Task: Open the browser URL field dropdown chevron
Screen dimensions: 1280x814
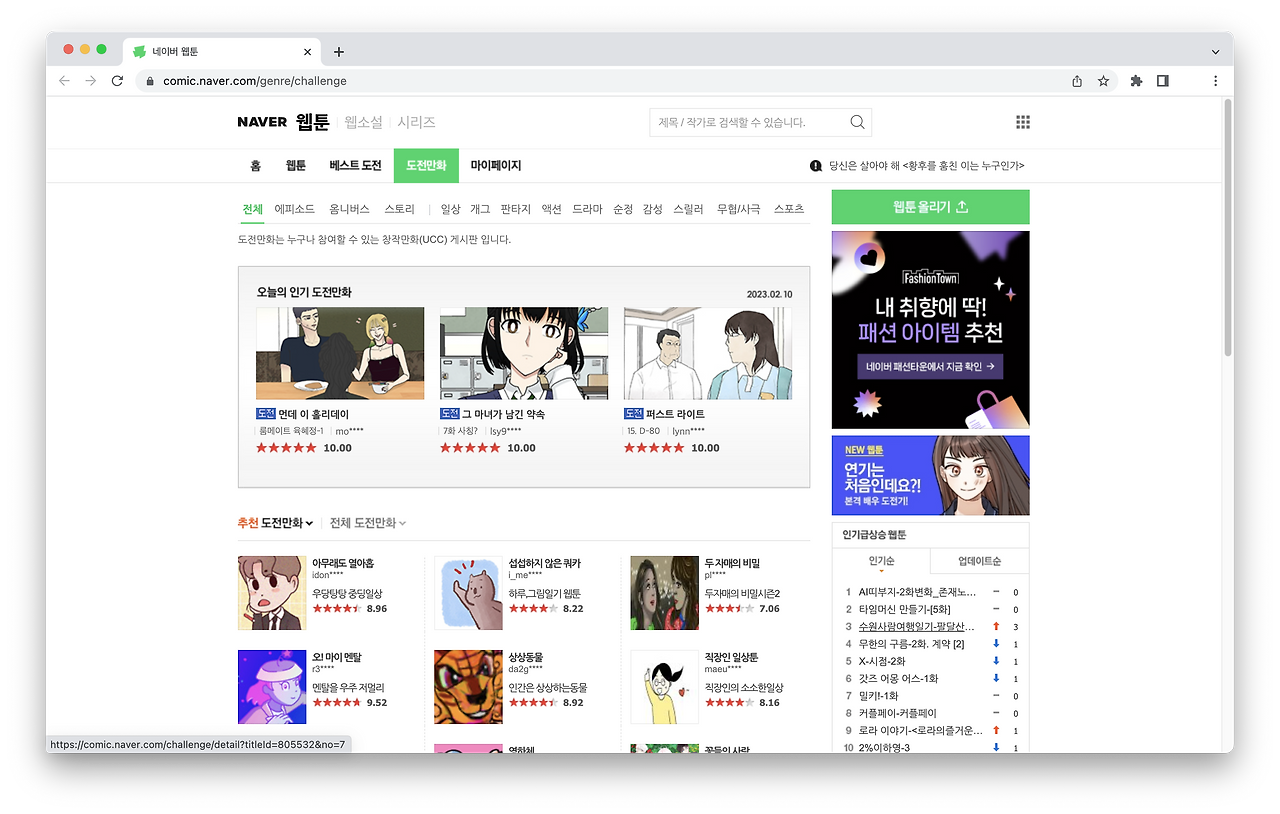Action: (1213, 51)
